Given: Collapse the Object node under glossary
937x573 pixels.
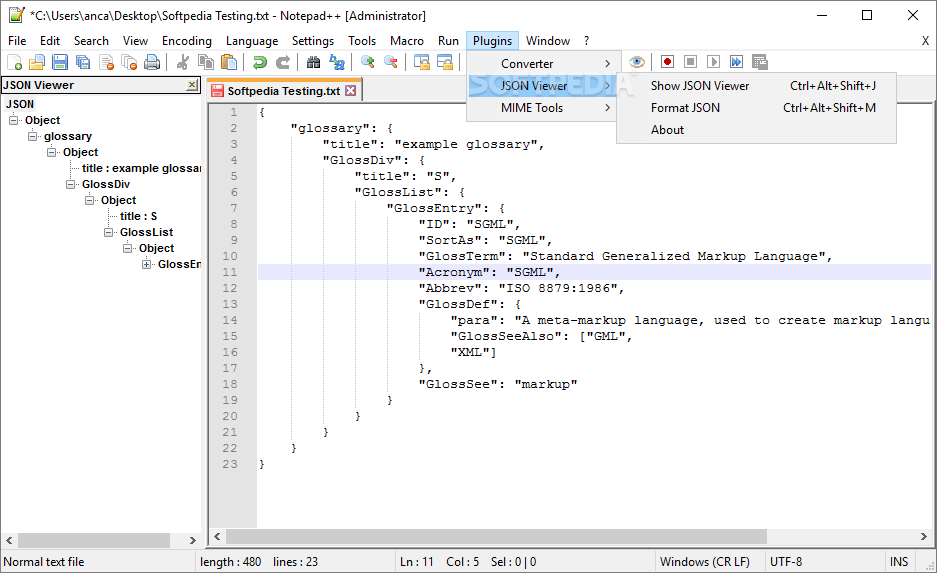Looking at the screenshot, I should pos(51,152).
